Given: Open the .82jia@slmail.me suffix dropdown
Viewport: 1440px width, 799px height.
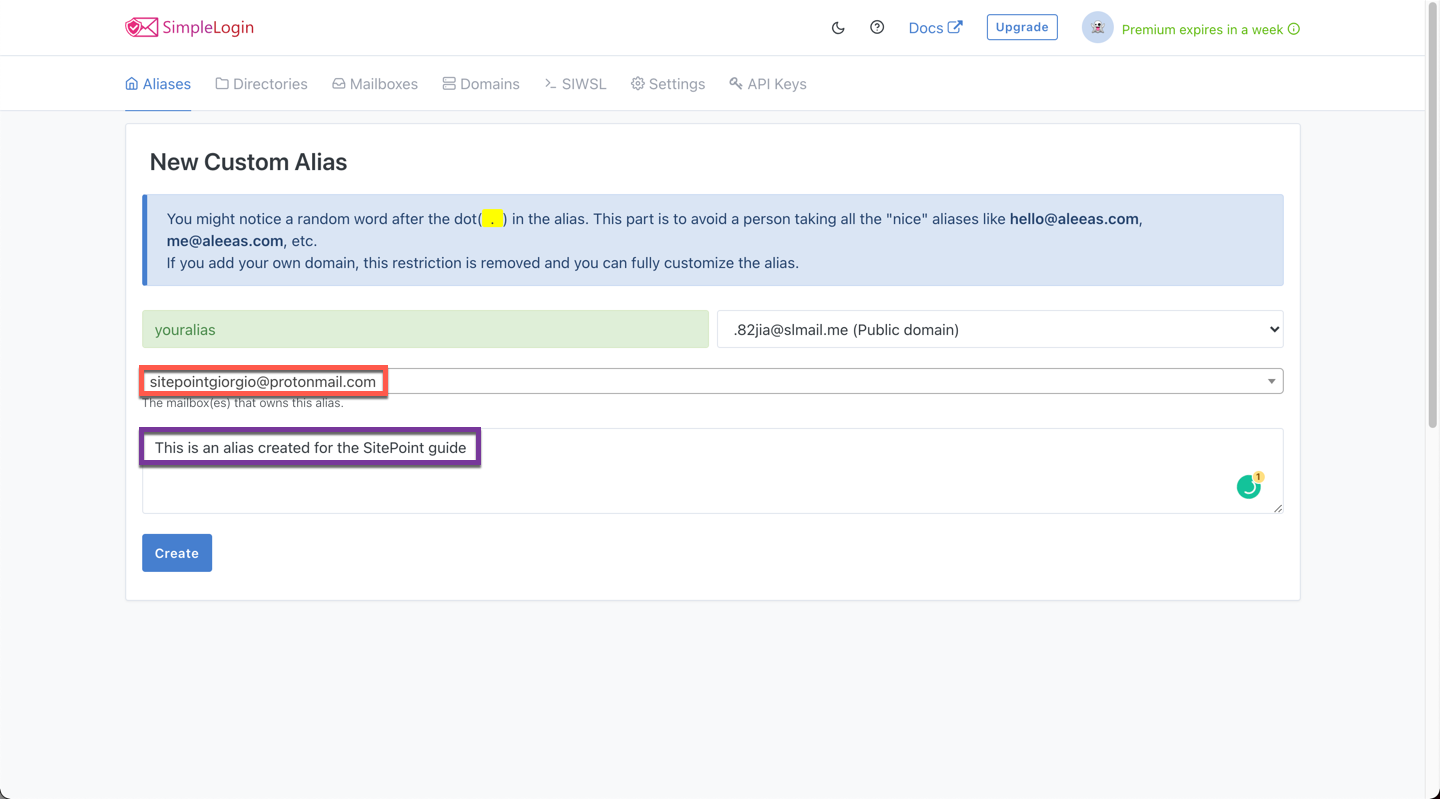Looking at the screenshot, I should tap(1000, 329).
